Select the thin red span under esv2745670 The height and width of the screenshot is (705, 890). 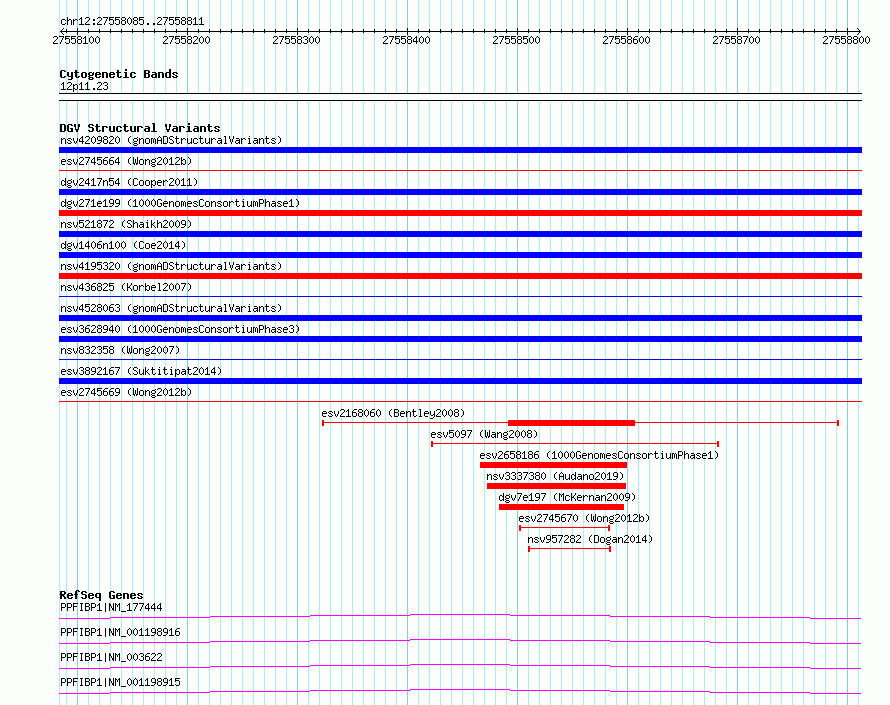tap(564, 528)
